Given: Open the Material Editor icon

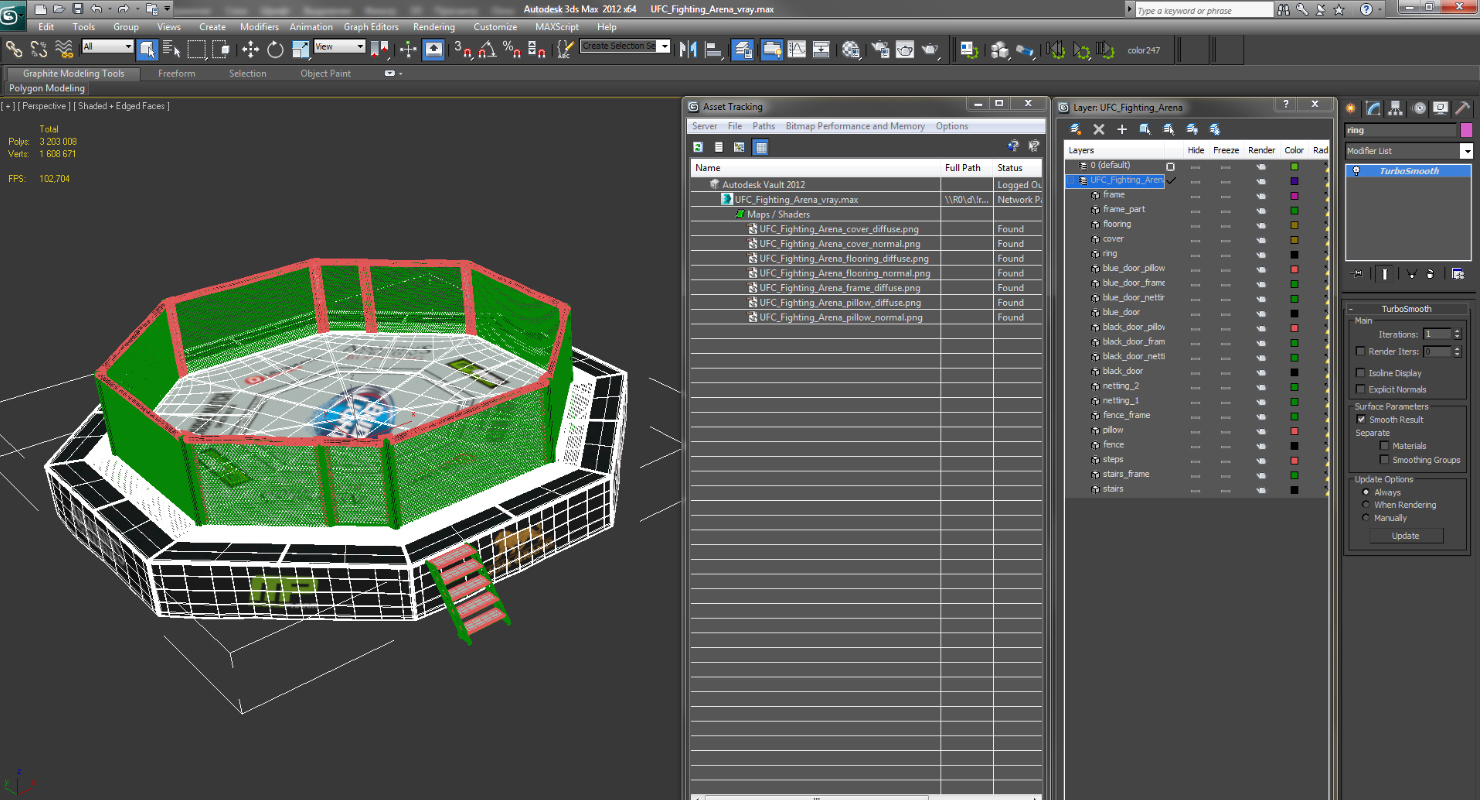Looking at the screenshot, I should pyautogui.click(x=851, y=49).
